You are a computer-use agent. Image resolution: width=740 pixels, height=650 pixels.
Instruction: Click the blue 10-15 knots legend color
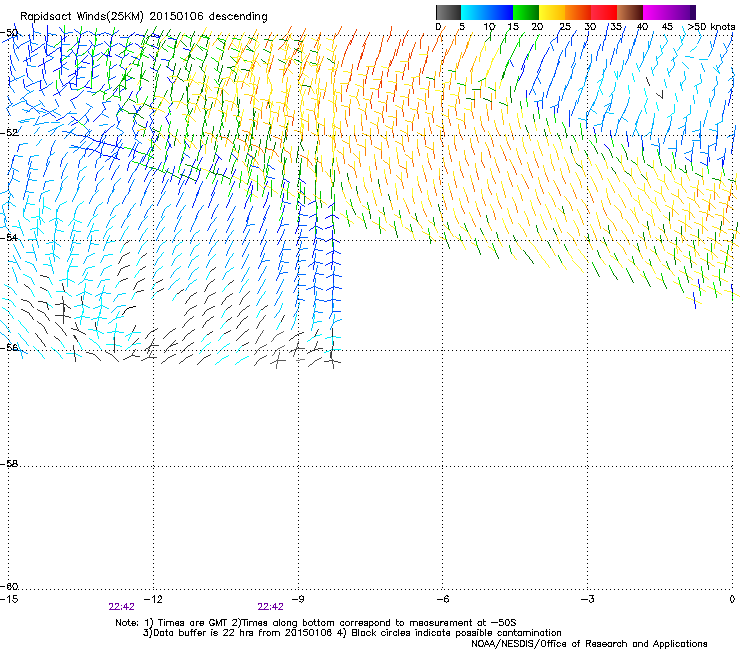[x=500, y=12]
